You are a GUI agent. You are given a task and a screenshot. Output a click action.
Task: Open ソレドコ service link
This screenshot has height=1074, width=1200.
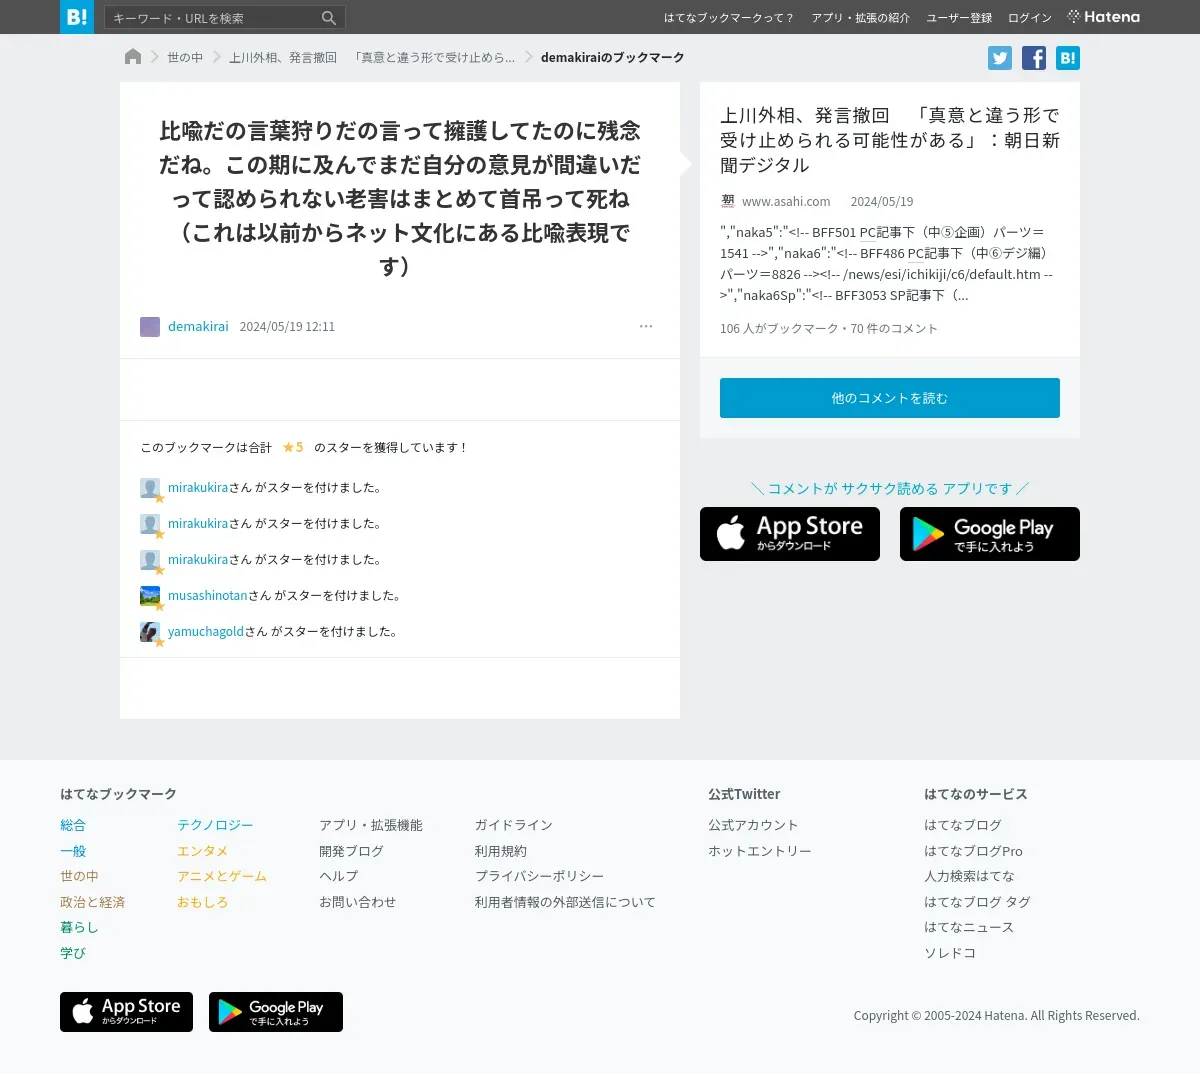950,953
